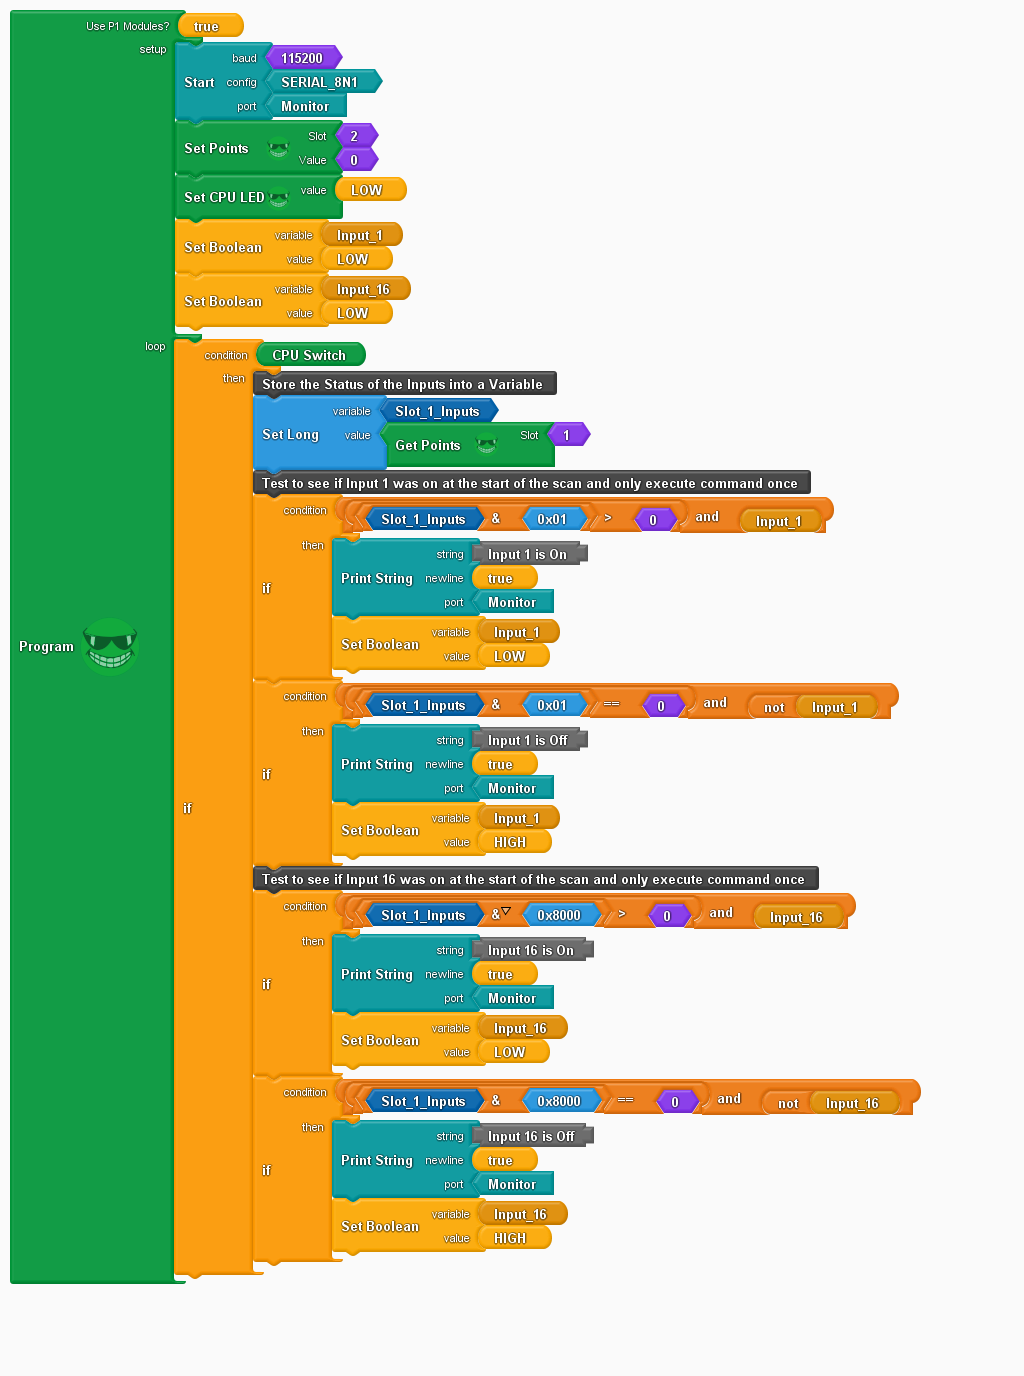Image resolution: width=1024 pixels, height=1376 pixels.
Task: Select Monitor port under 'Input 16 is On'
Action: (x=513, y=998)
